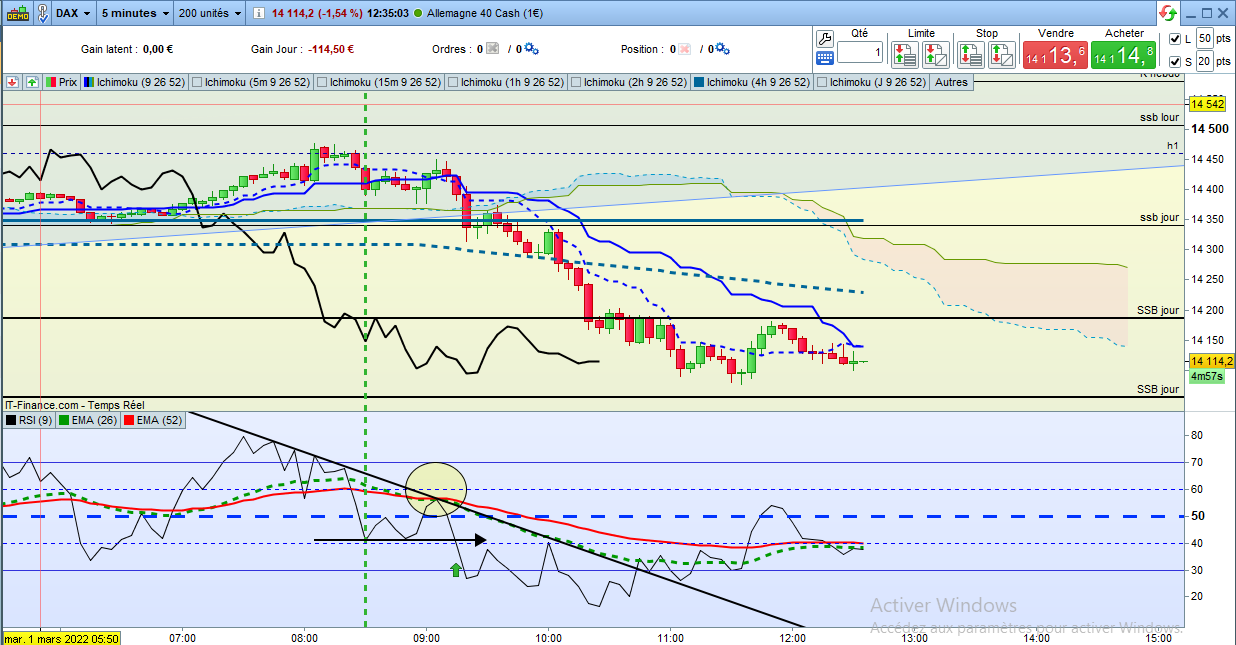Click the blue keyboard icon
This screenshot has height=645, width=1236.
tap(825, 59)
